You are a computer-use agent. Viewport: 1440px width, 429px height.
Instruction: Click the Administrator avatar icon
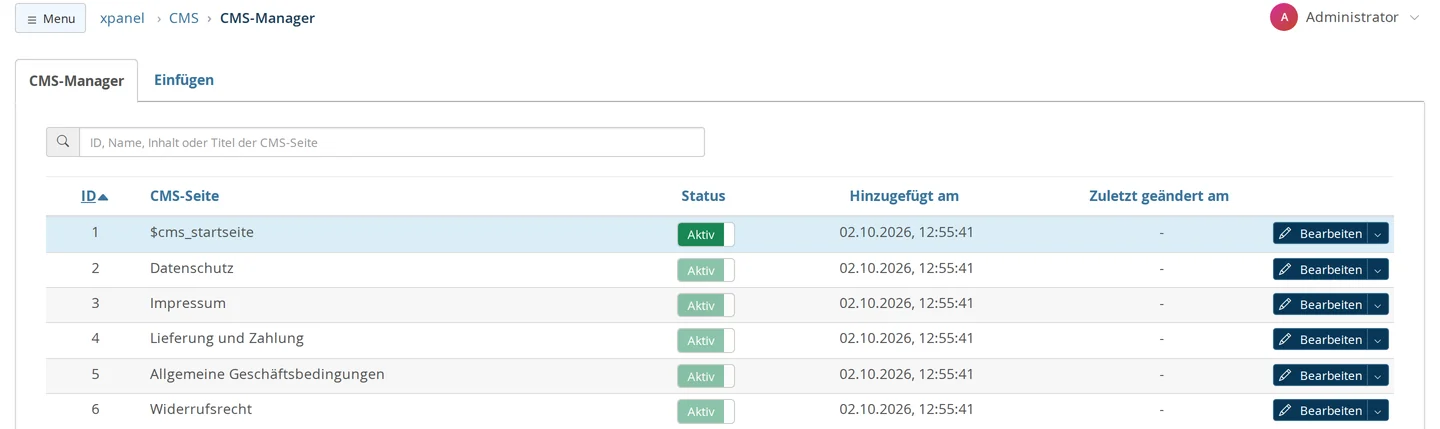pyautogui.click(x=1284, y=17)
